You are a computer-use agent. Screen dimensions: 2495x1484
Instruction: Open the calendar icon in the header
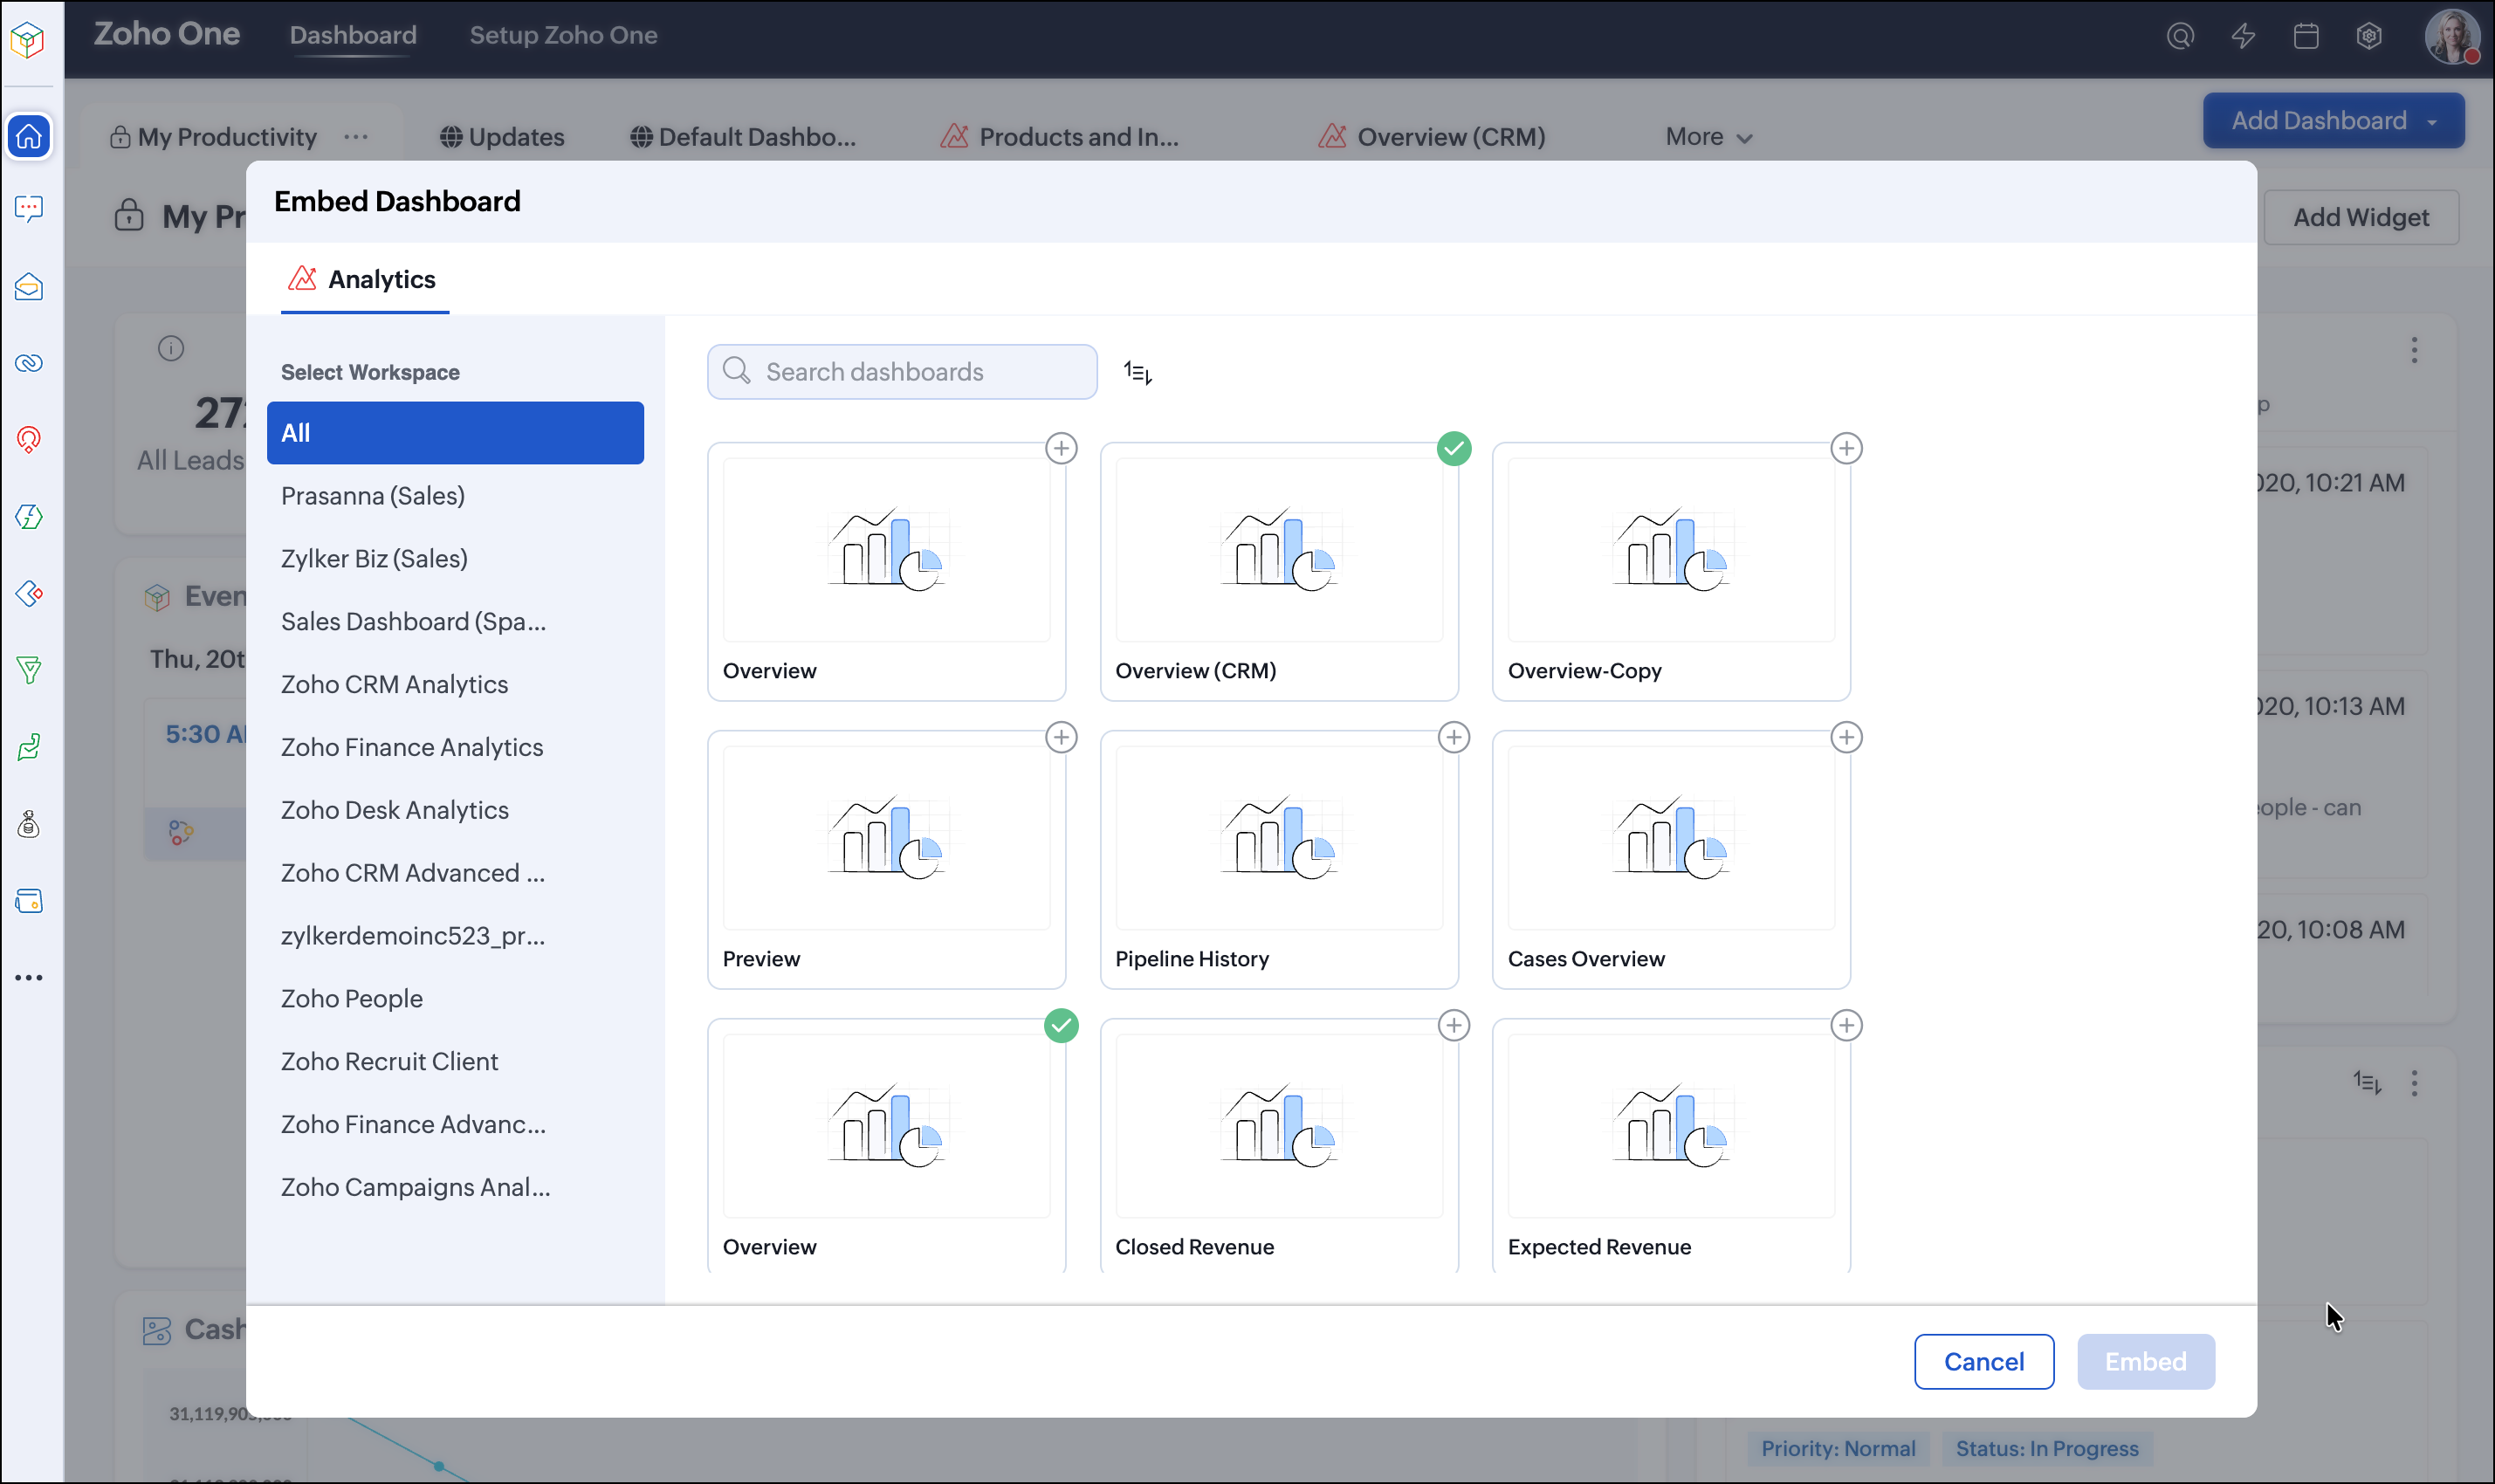2306,36
